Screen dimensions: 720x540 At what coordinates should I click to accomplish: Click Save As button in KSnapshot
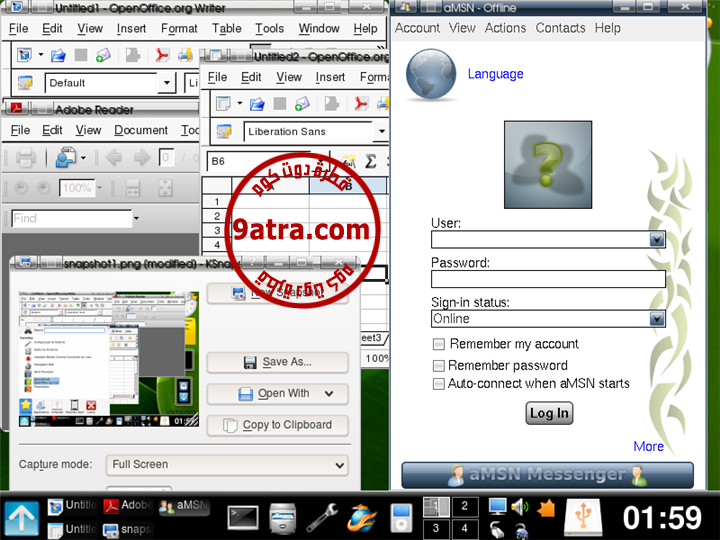[277, 362]
